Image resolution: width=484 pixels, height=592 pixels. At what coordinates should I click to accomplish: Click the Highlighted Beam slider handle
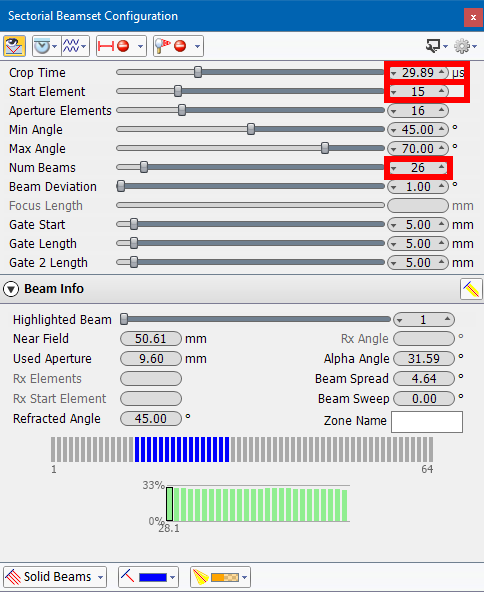point(124,319)
